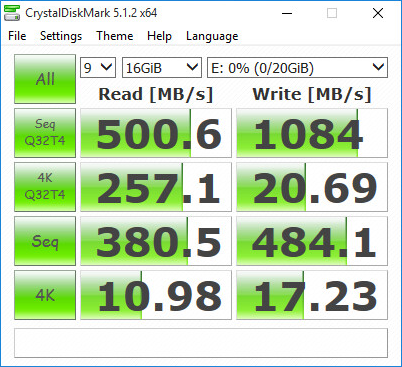Click the 4K write result 17.23
Image resolution: width=402 pixels, height=367 pixels.
point(312,295)
